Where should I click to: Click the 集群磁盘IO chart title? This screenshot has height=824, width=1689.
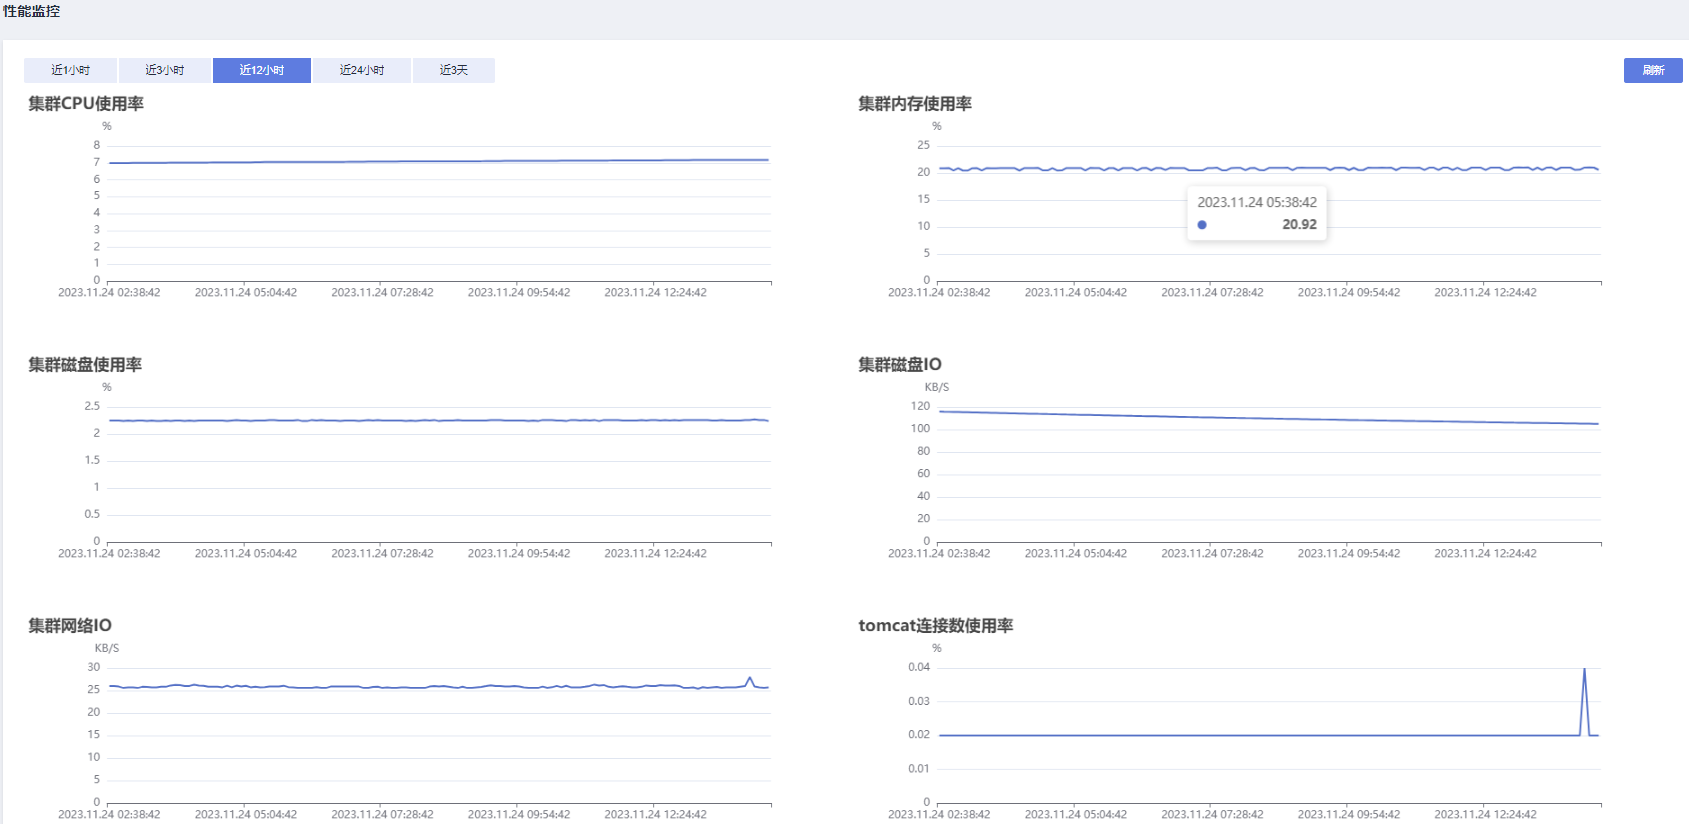(900, 365)
